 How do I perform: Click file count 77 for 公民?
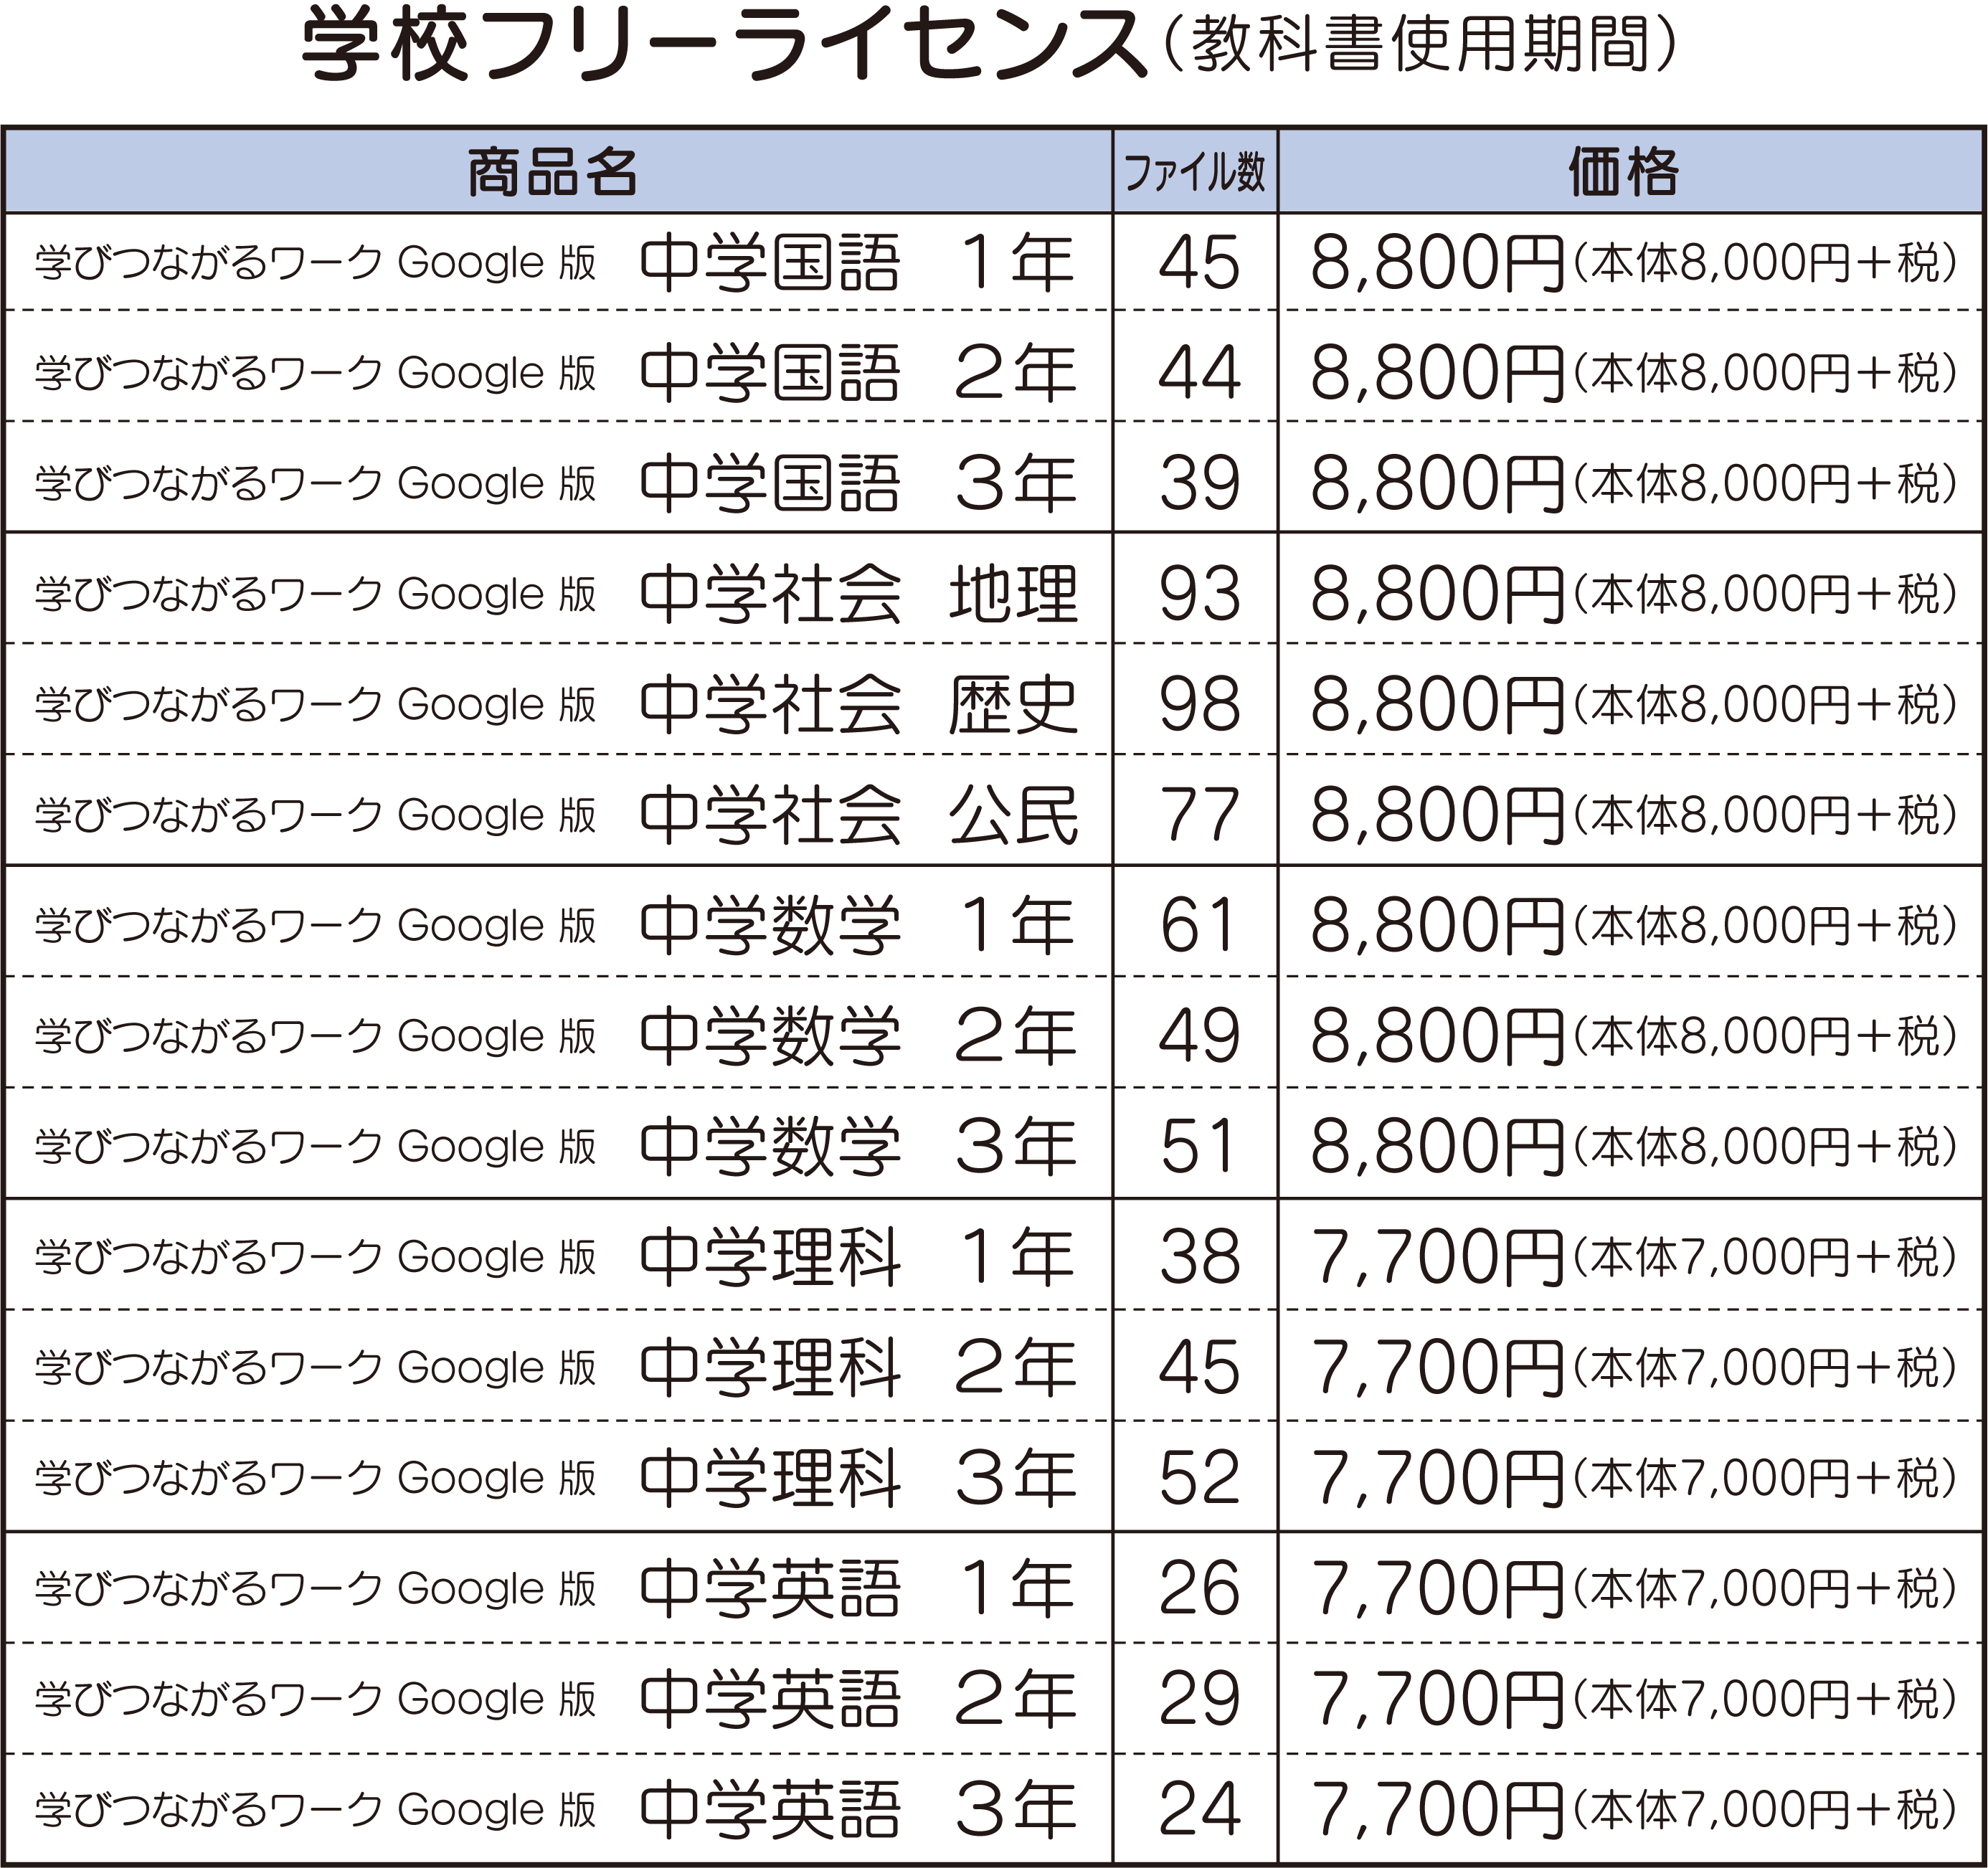click(x=1199, y=815)
